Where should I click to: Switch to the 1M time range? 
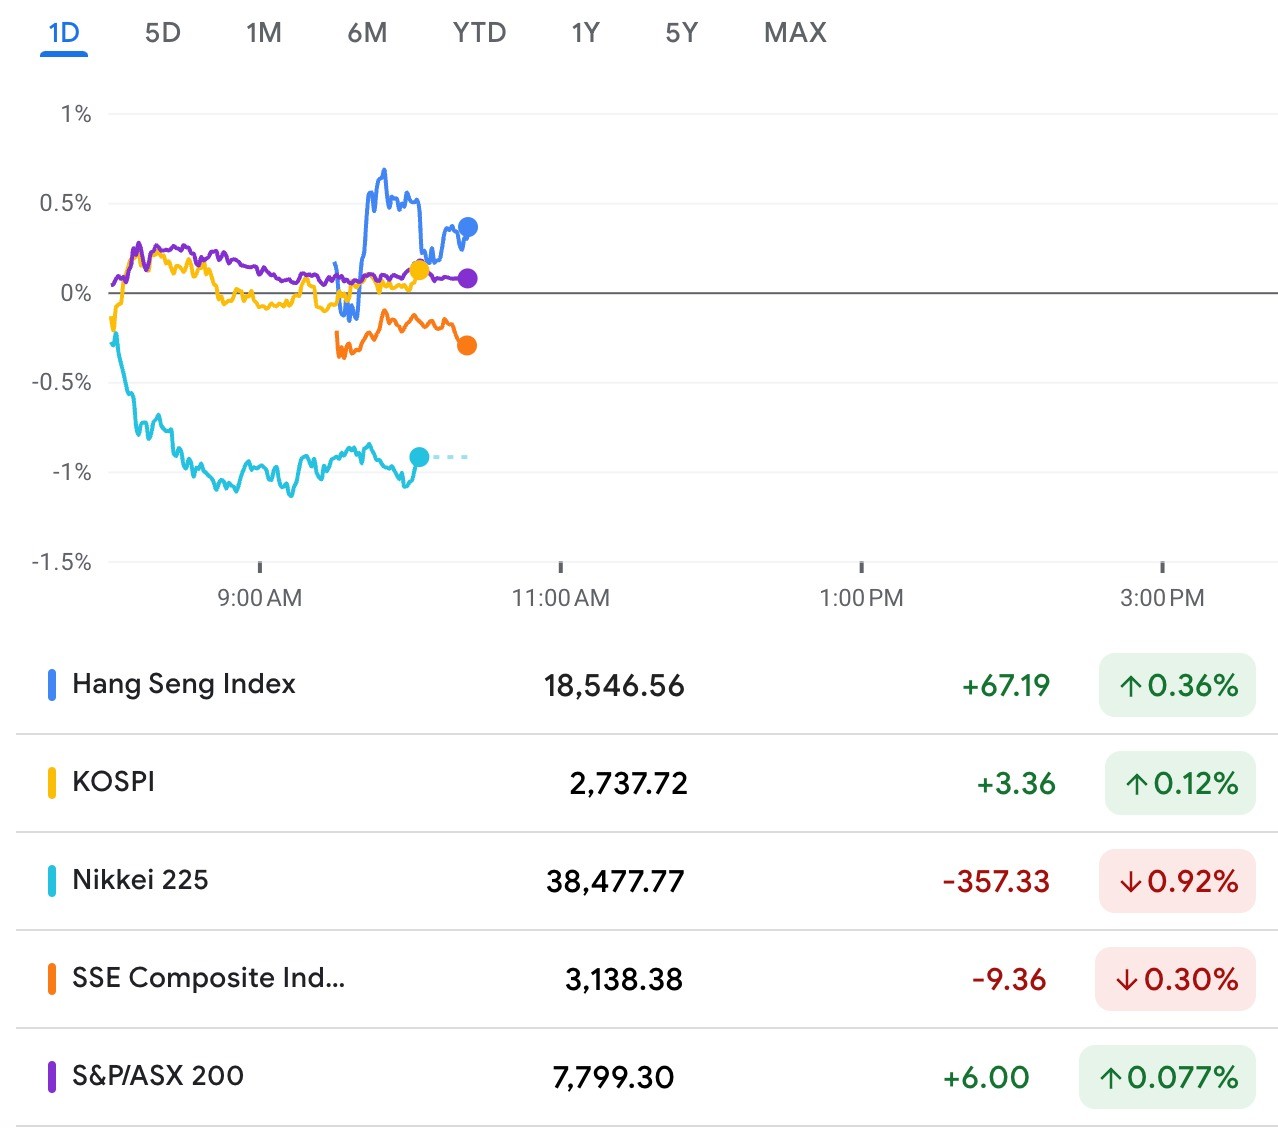coord(264,33)
